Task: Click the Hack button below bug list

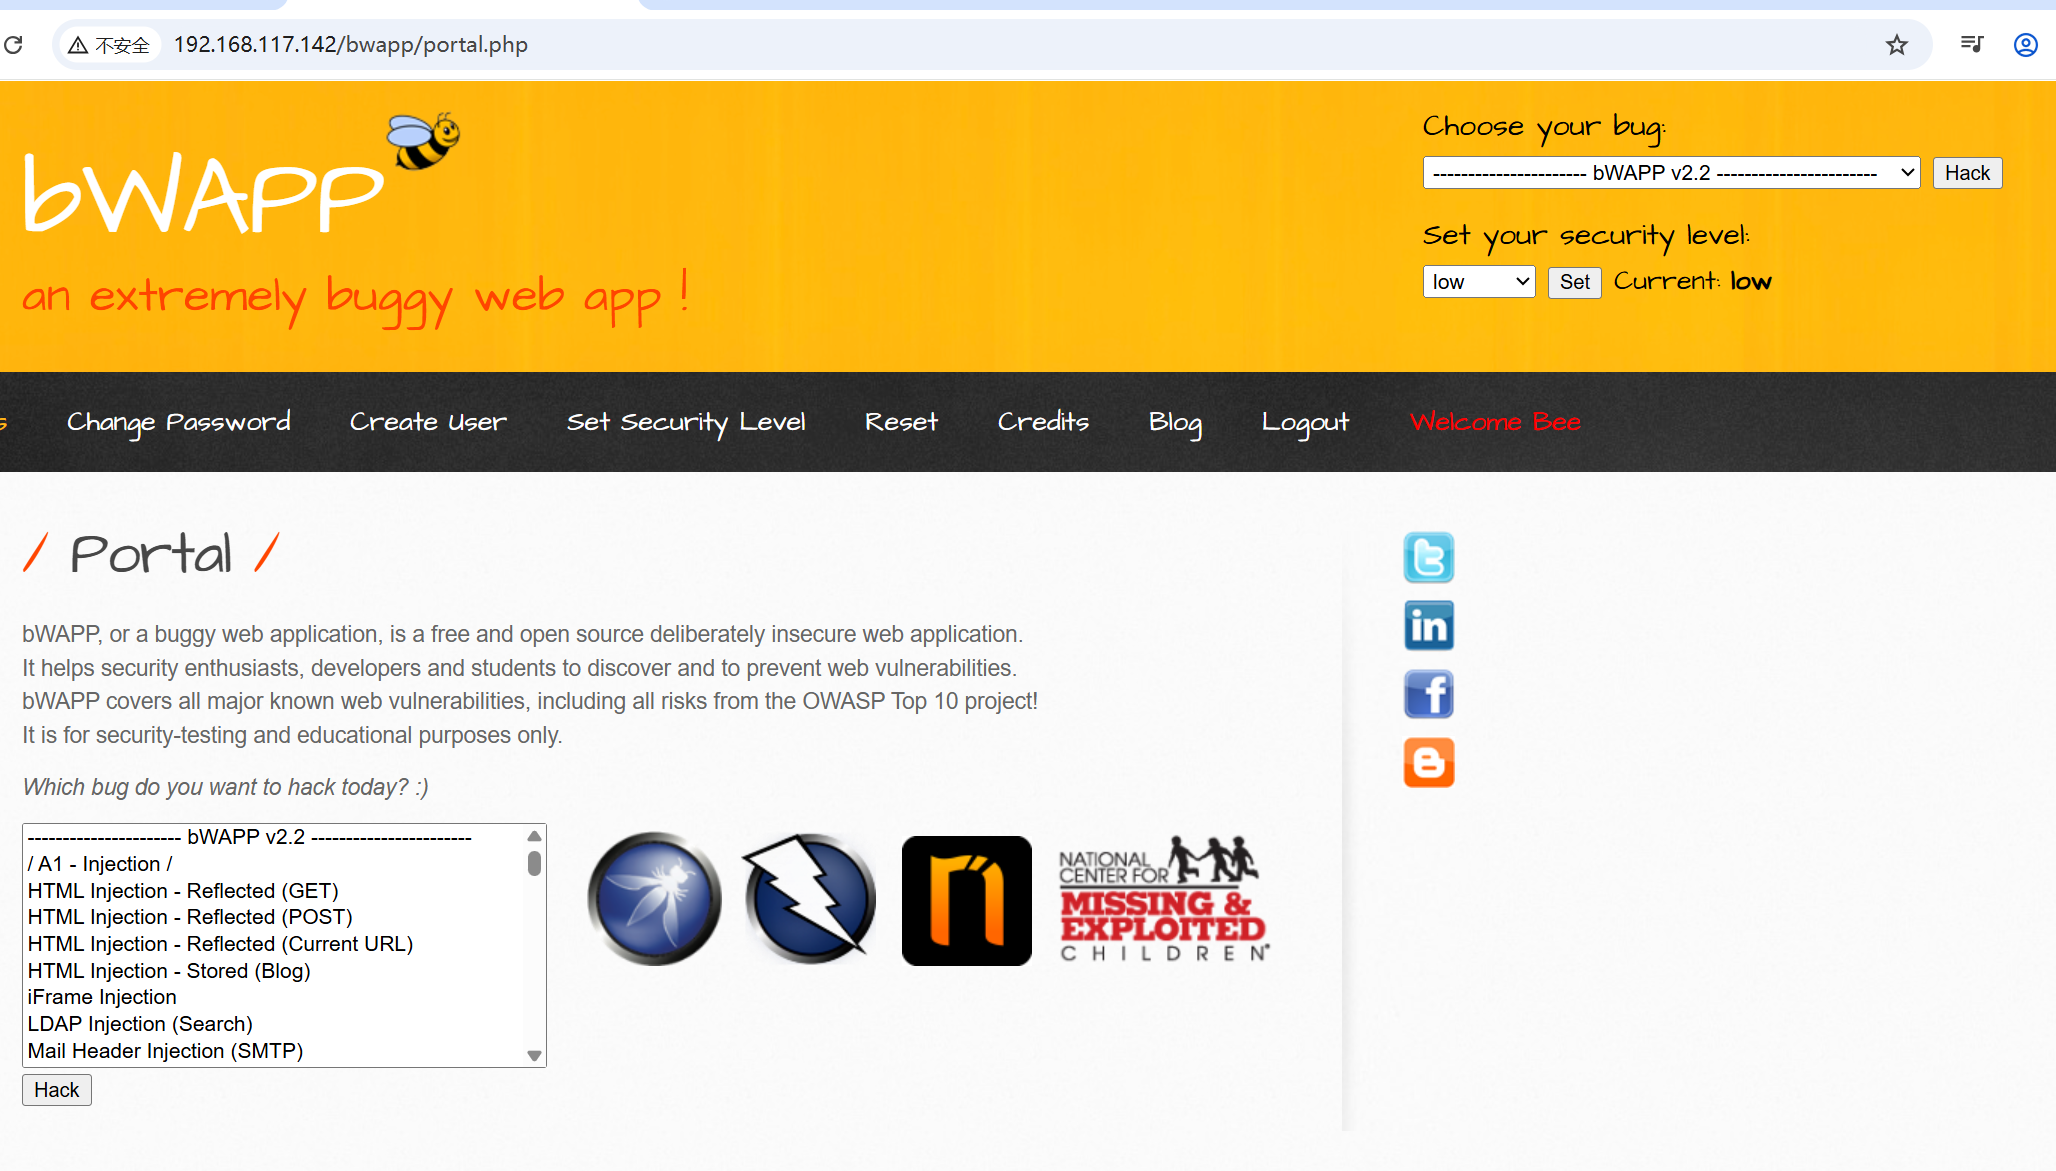Action: [57, 1090]
